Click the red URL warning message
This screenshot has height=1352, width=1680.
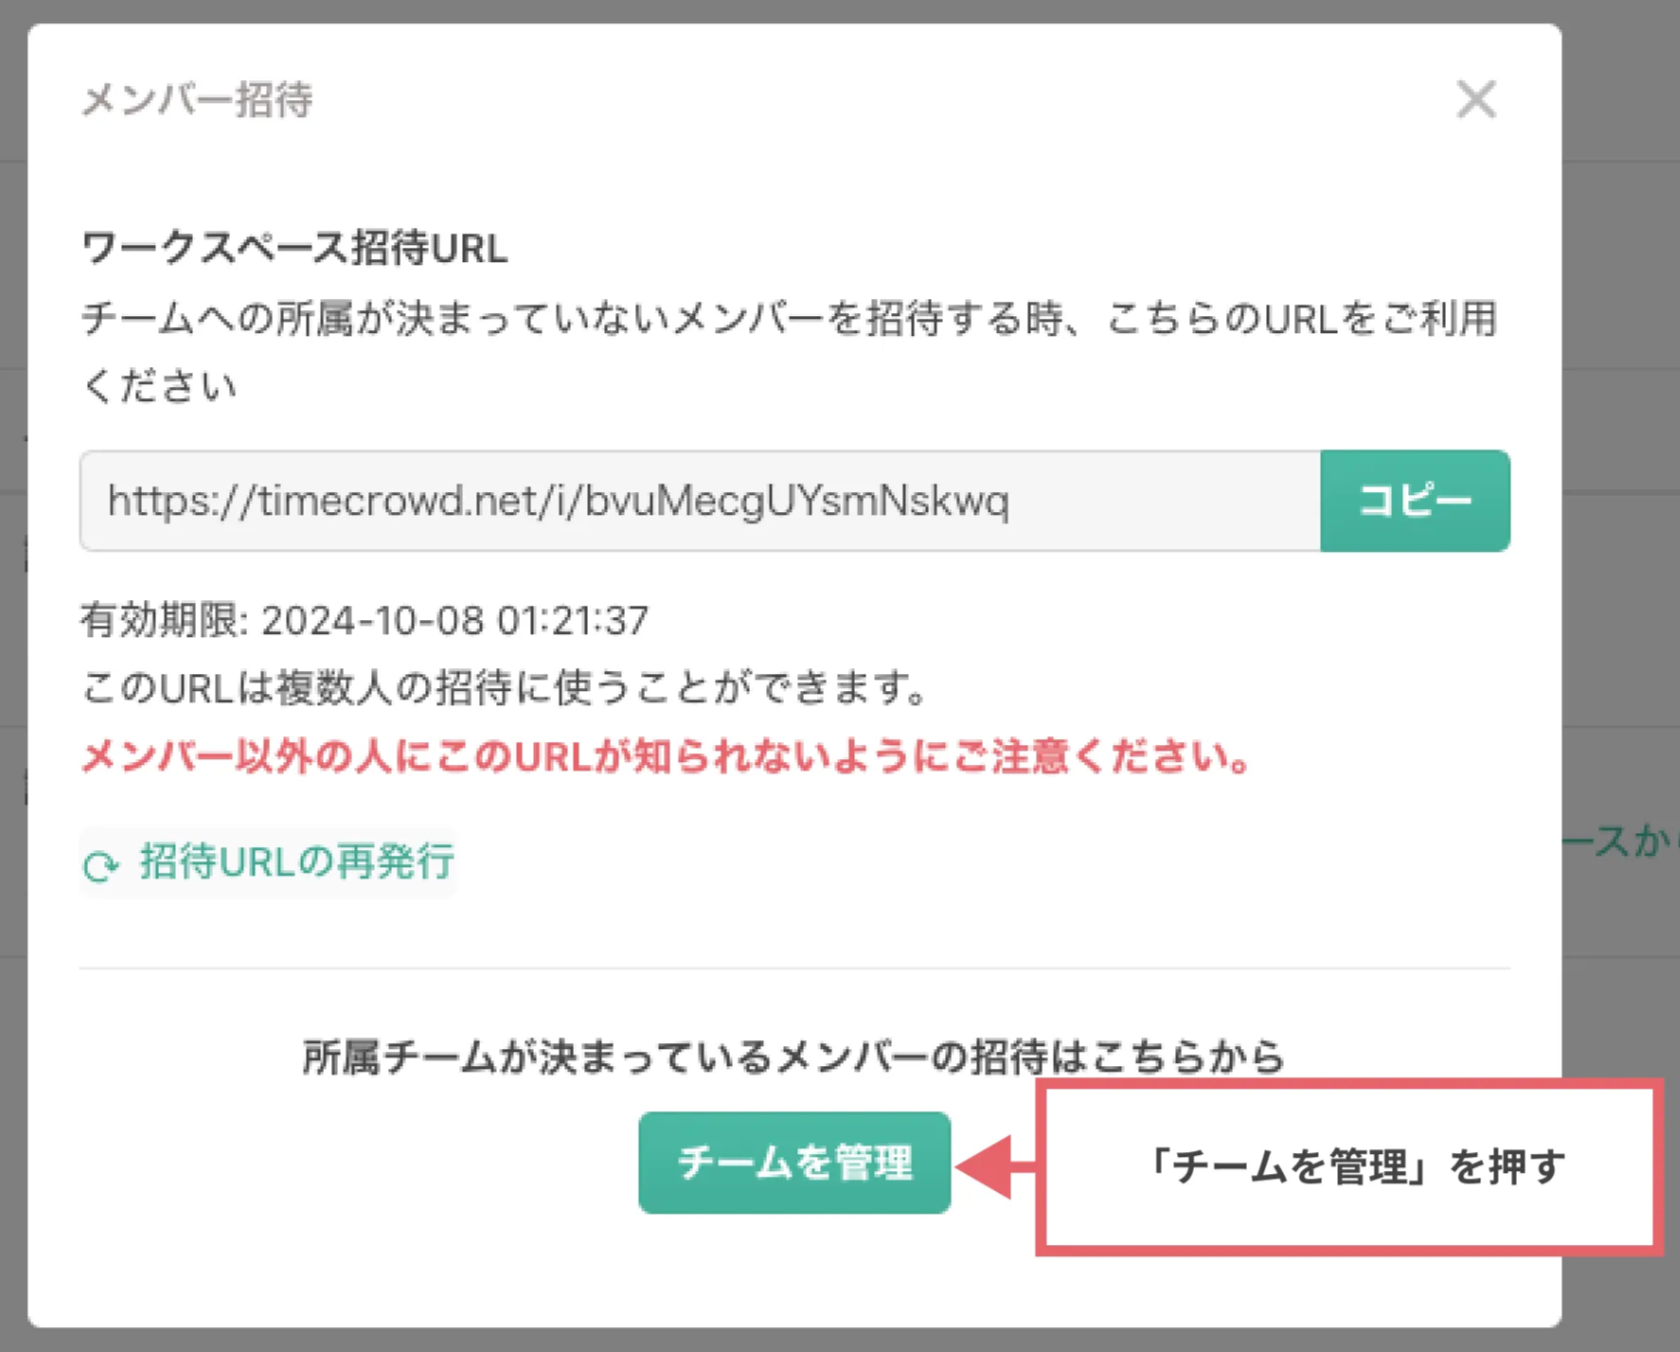tap(666, 757)
